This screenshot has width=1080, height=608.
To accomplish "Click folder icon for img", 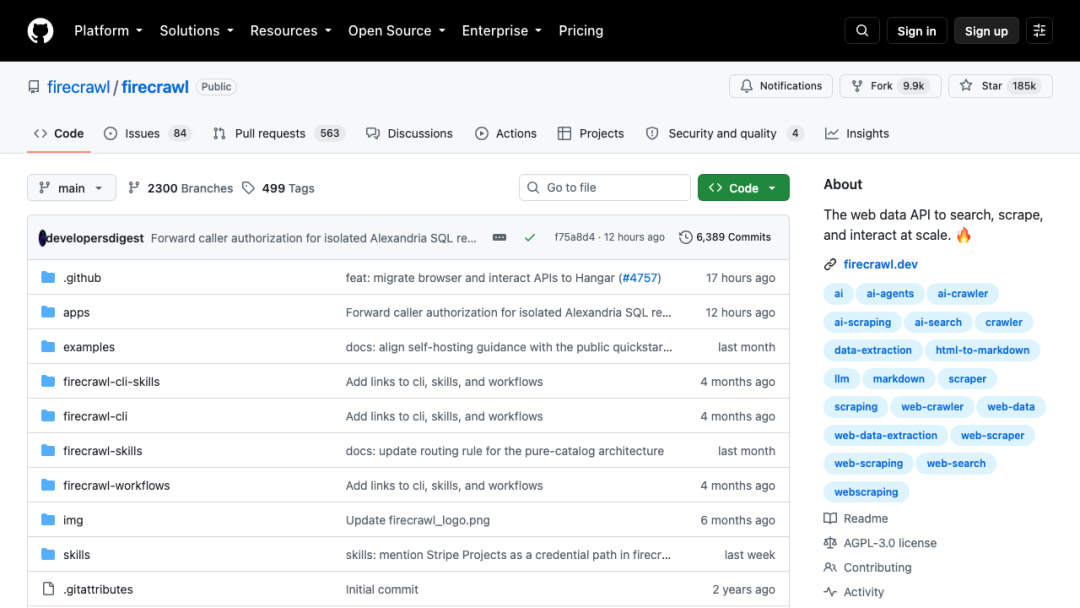I will pyautogui.click(x=48, y=519).
